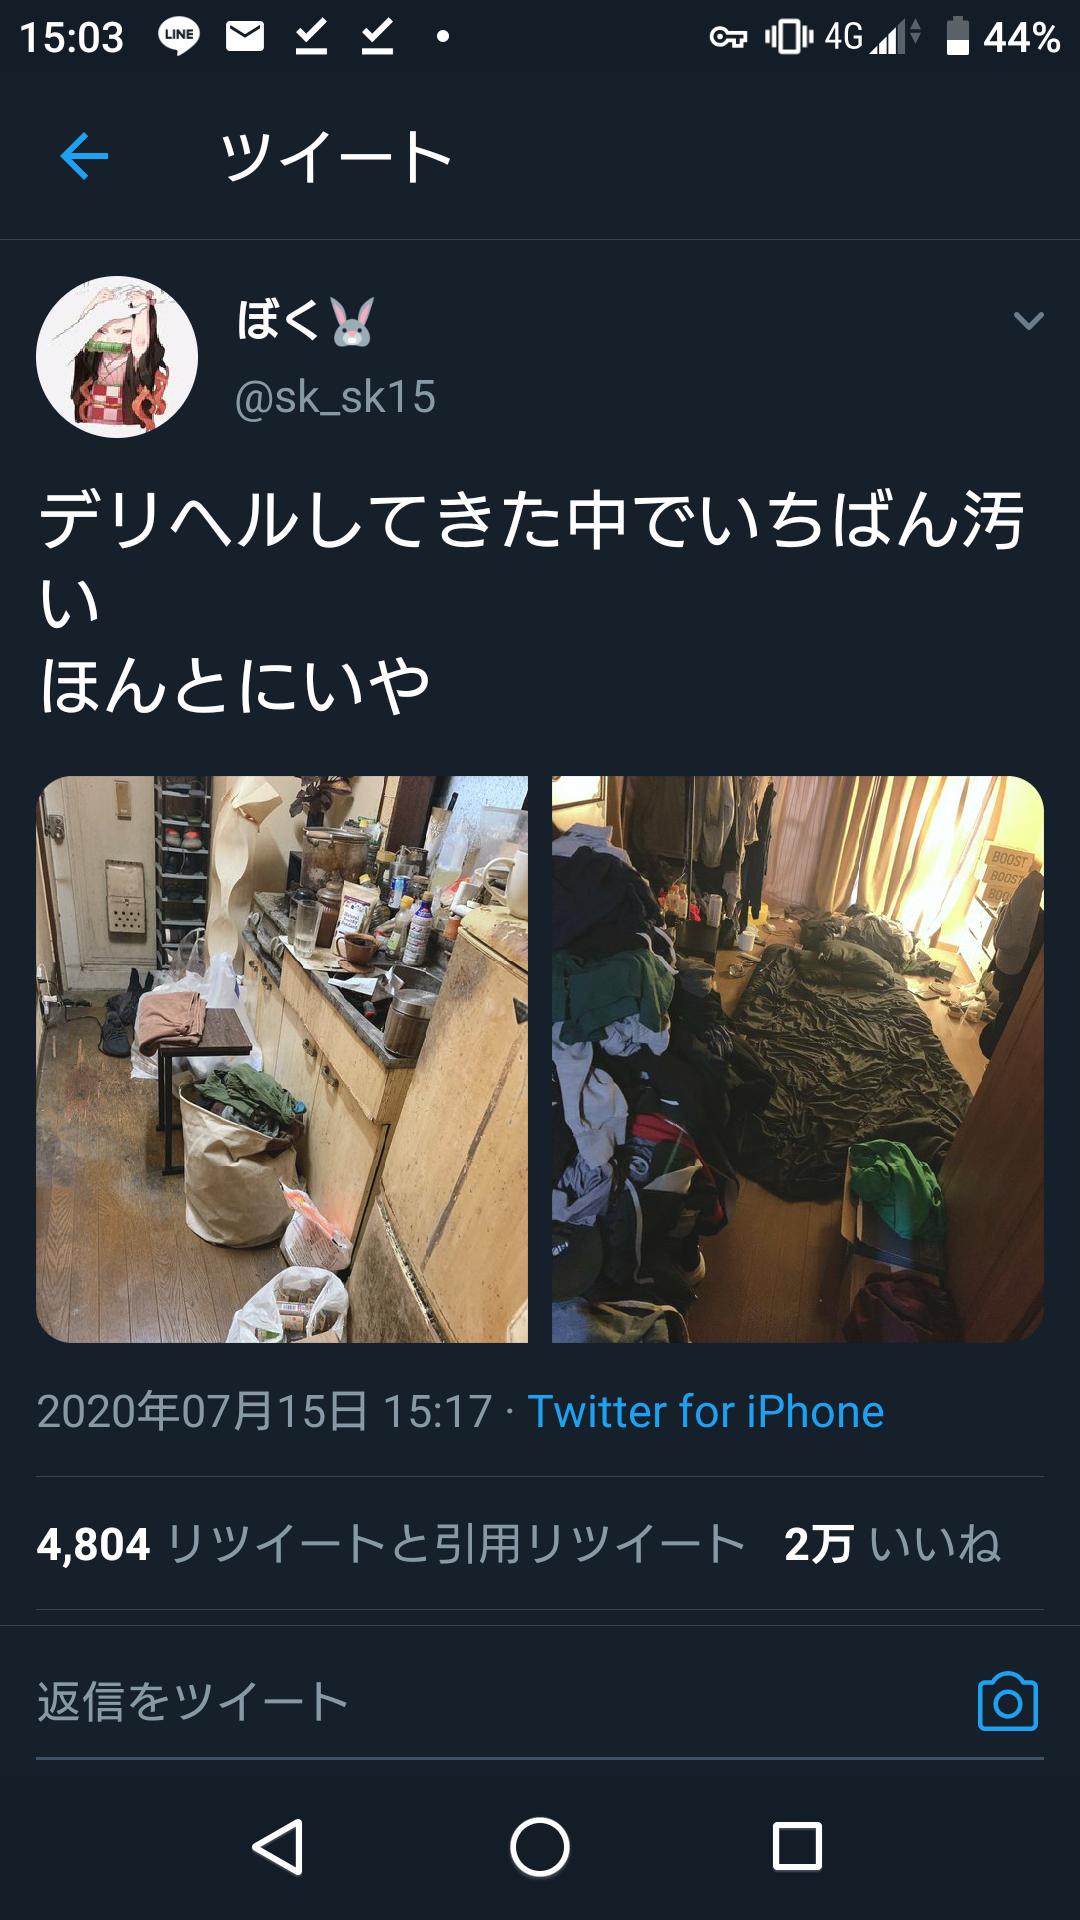Screen dimensions: 1080x1920
Task: Tap the mail notification icon in status bar
Action: (x=245, y=37)
